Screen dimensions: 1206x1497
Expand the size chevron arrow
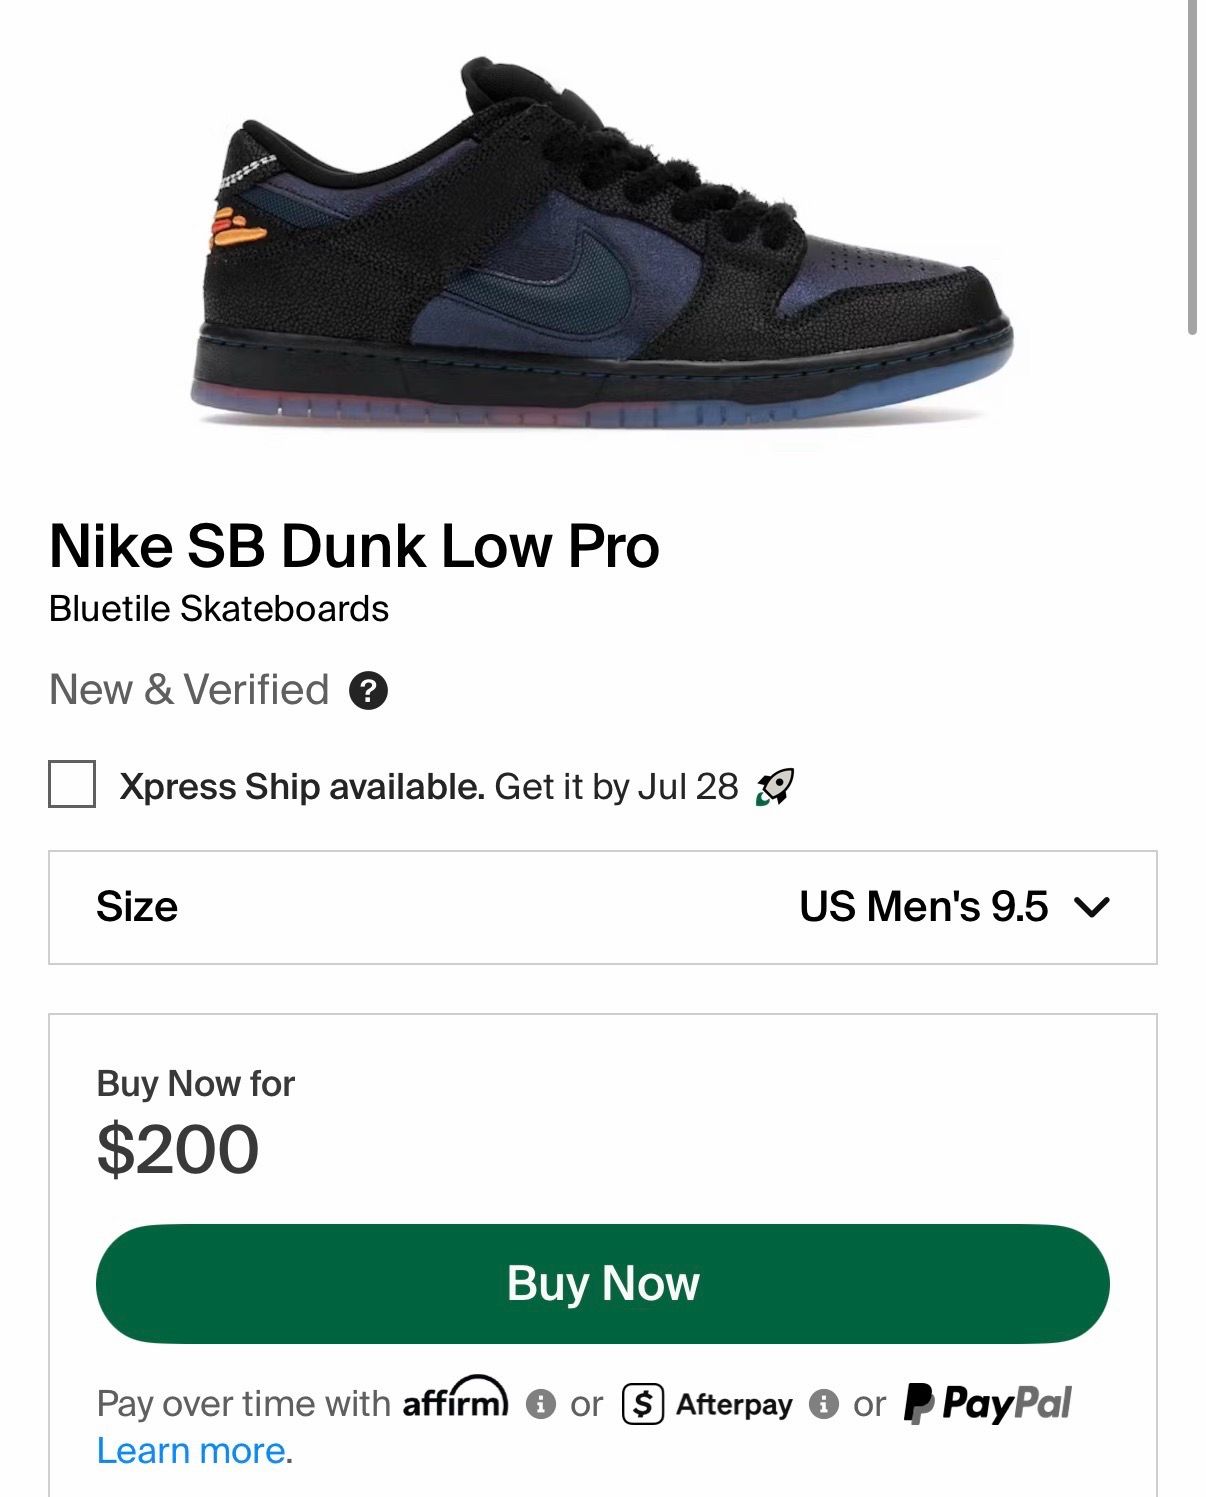[1091, 907]
